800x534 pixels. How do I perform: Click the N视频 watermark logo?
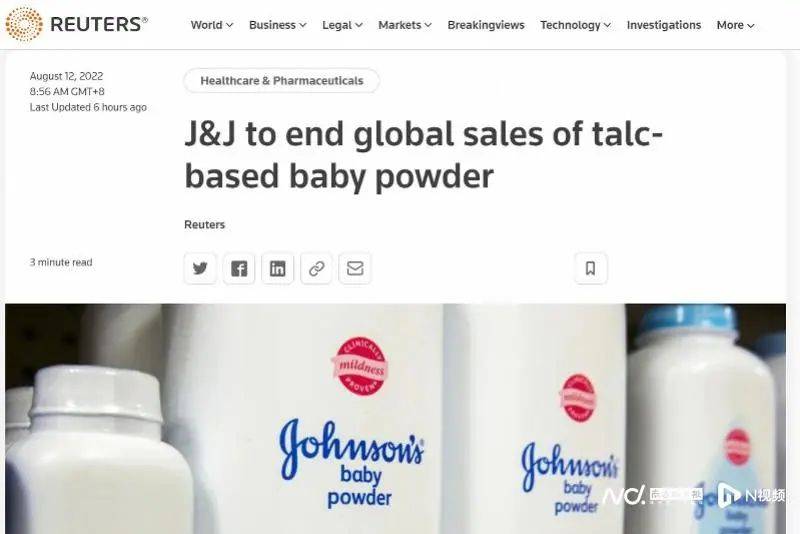click(x=751, y=495)
